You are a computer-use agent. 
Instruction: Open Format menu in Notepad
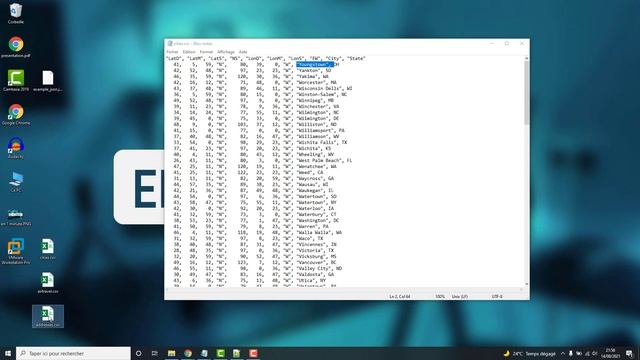[206, 52]
